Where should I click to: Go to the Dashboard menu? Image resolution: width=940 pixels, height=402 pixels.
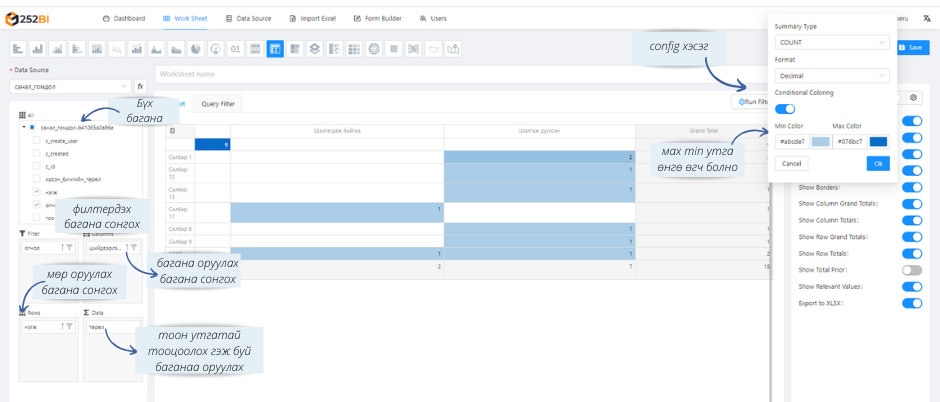124,18
